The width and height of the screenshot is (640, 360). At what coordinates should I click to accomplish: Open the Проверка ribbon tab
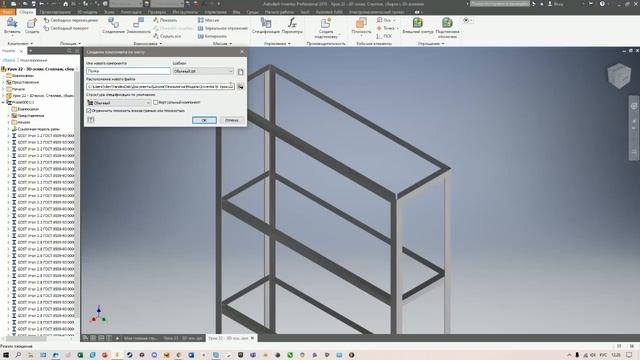(157, 12)
